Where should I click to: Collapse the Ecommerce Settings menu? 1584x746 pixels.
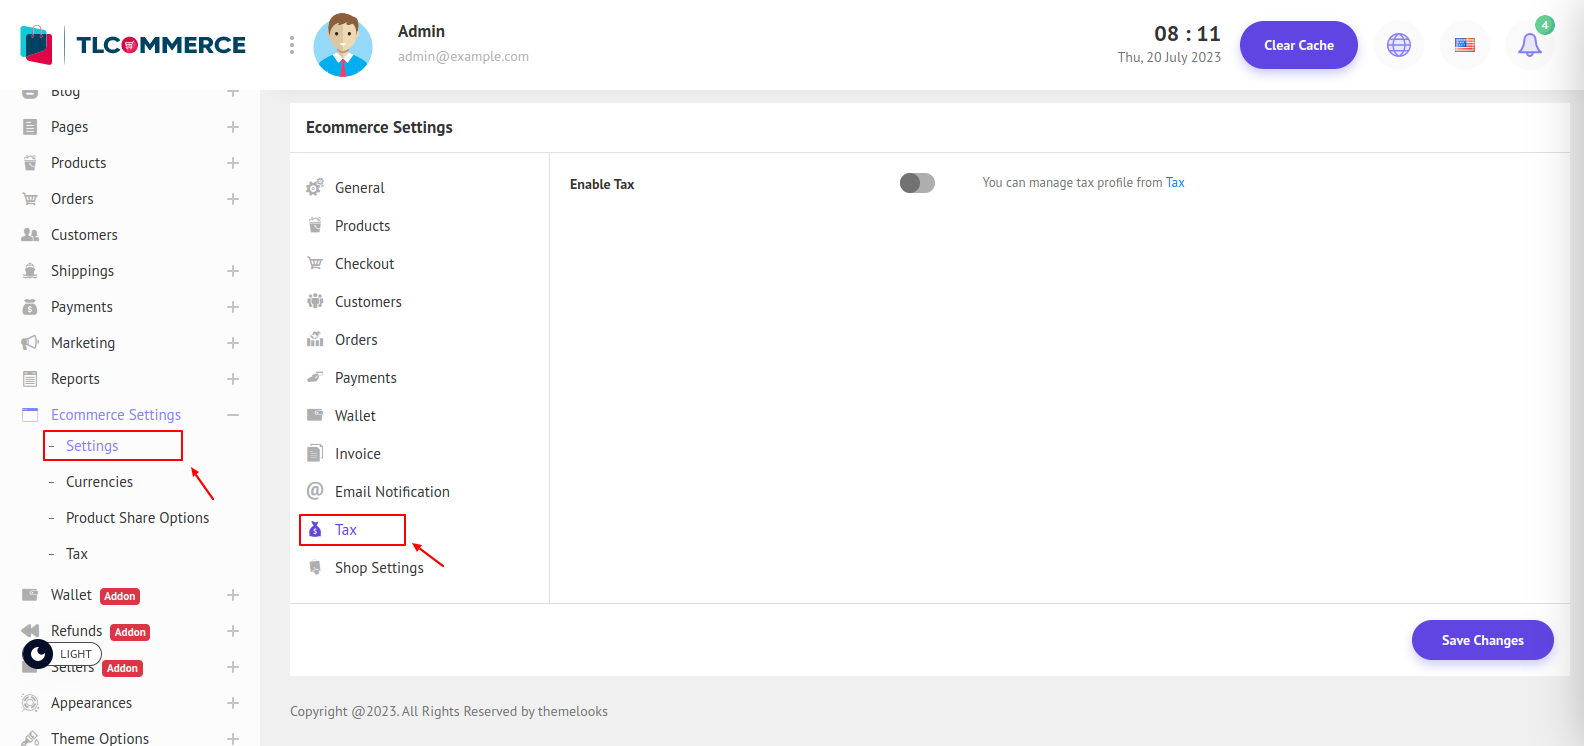232,415
